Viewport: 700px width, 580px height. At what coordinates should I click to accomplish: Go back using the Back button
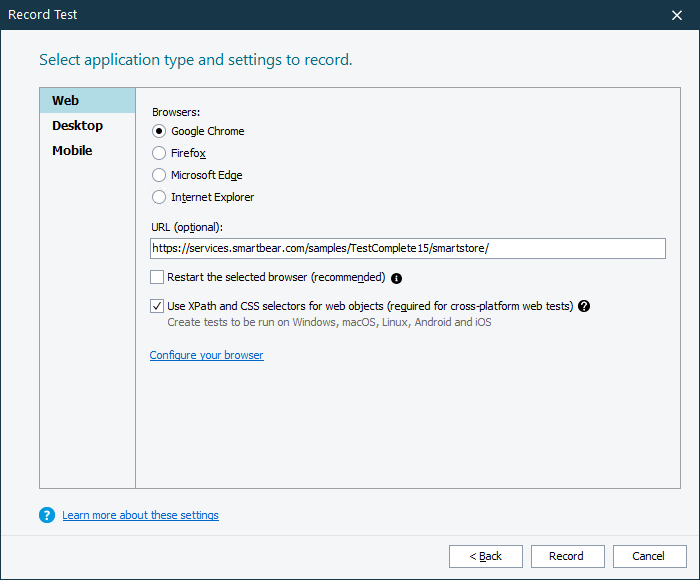click(x=485, y=556)
